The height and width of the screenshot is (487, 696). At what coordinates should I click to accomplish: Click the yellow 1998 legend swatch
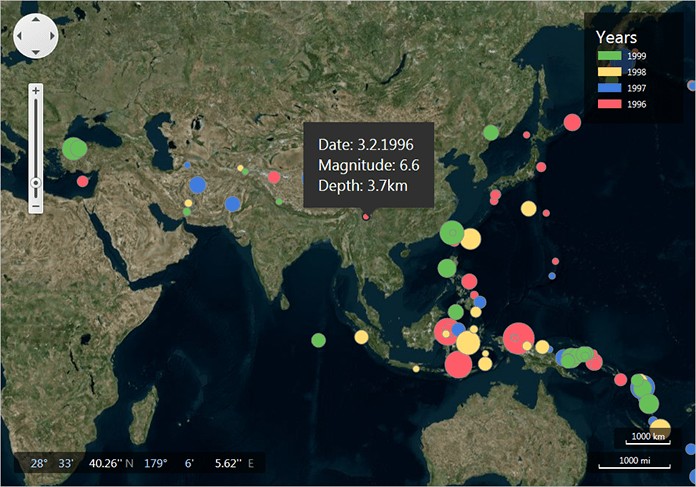[x=608, y=72]
